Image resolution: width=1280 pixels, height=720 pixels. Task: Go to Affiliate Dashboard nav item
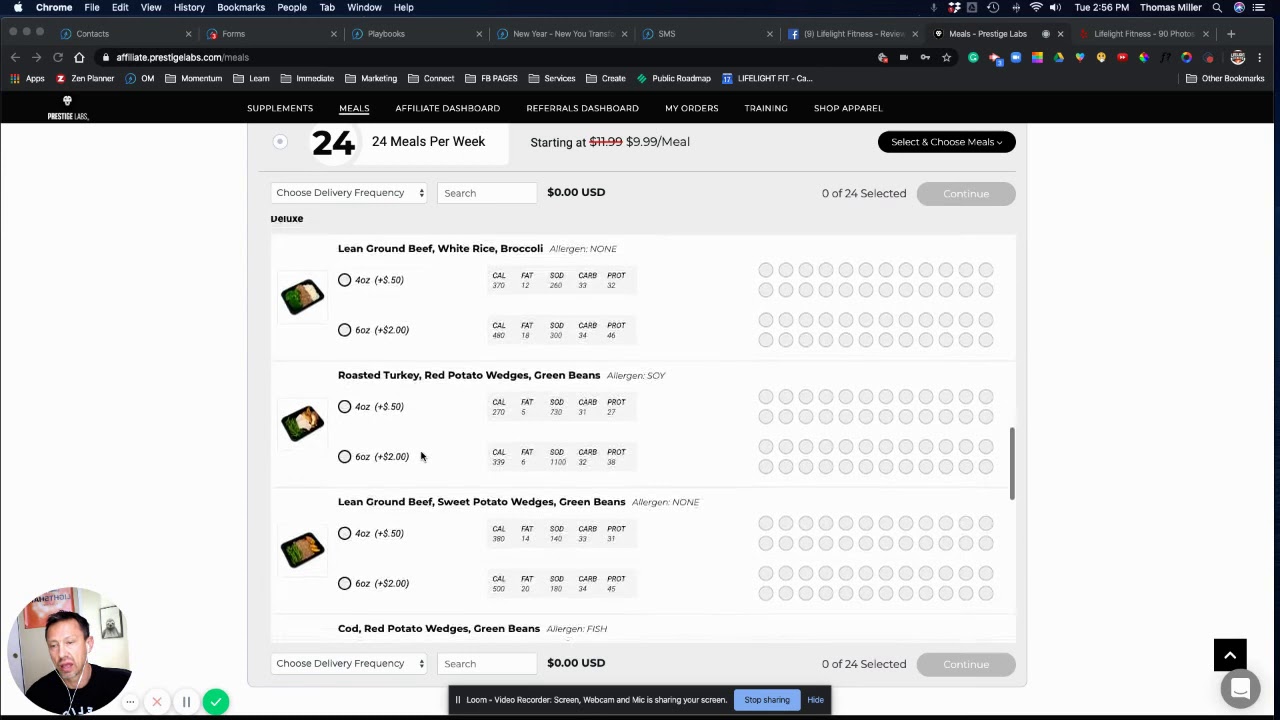point(447,108)
